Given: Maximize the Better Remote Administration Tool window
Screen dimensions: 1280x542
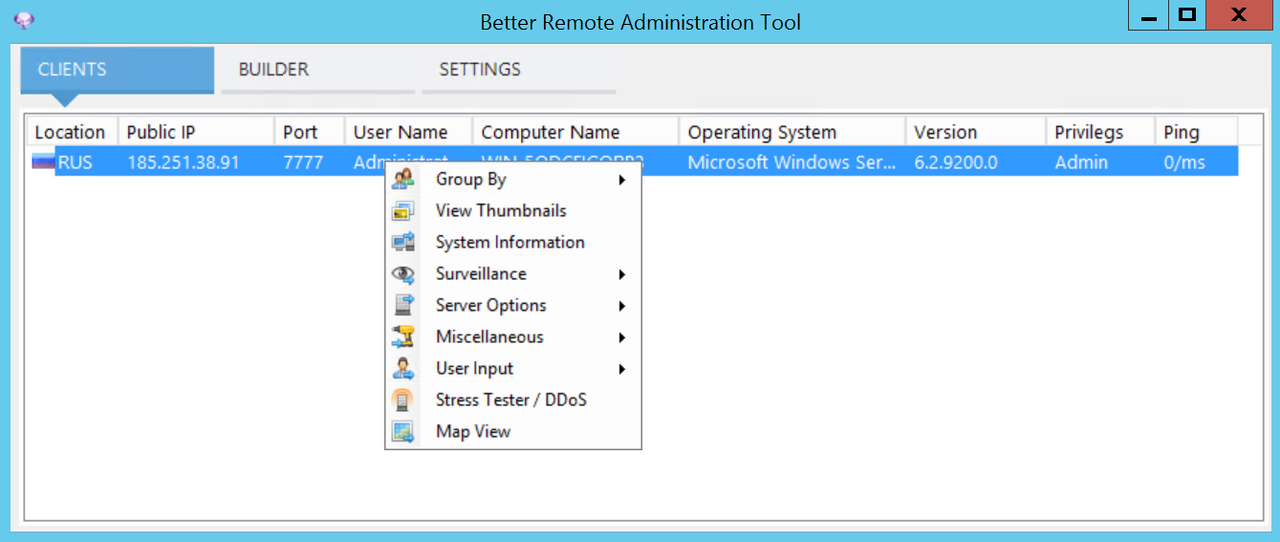Looking at the screenshot, I should [1187, 15].
